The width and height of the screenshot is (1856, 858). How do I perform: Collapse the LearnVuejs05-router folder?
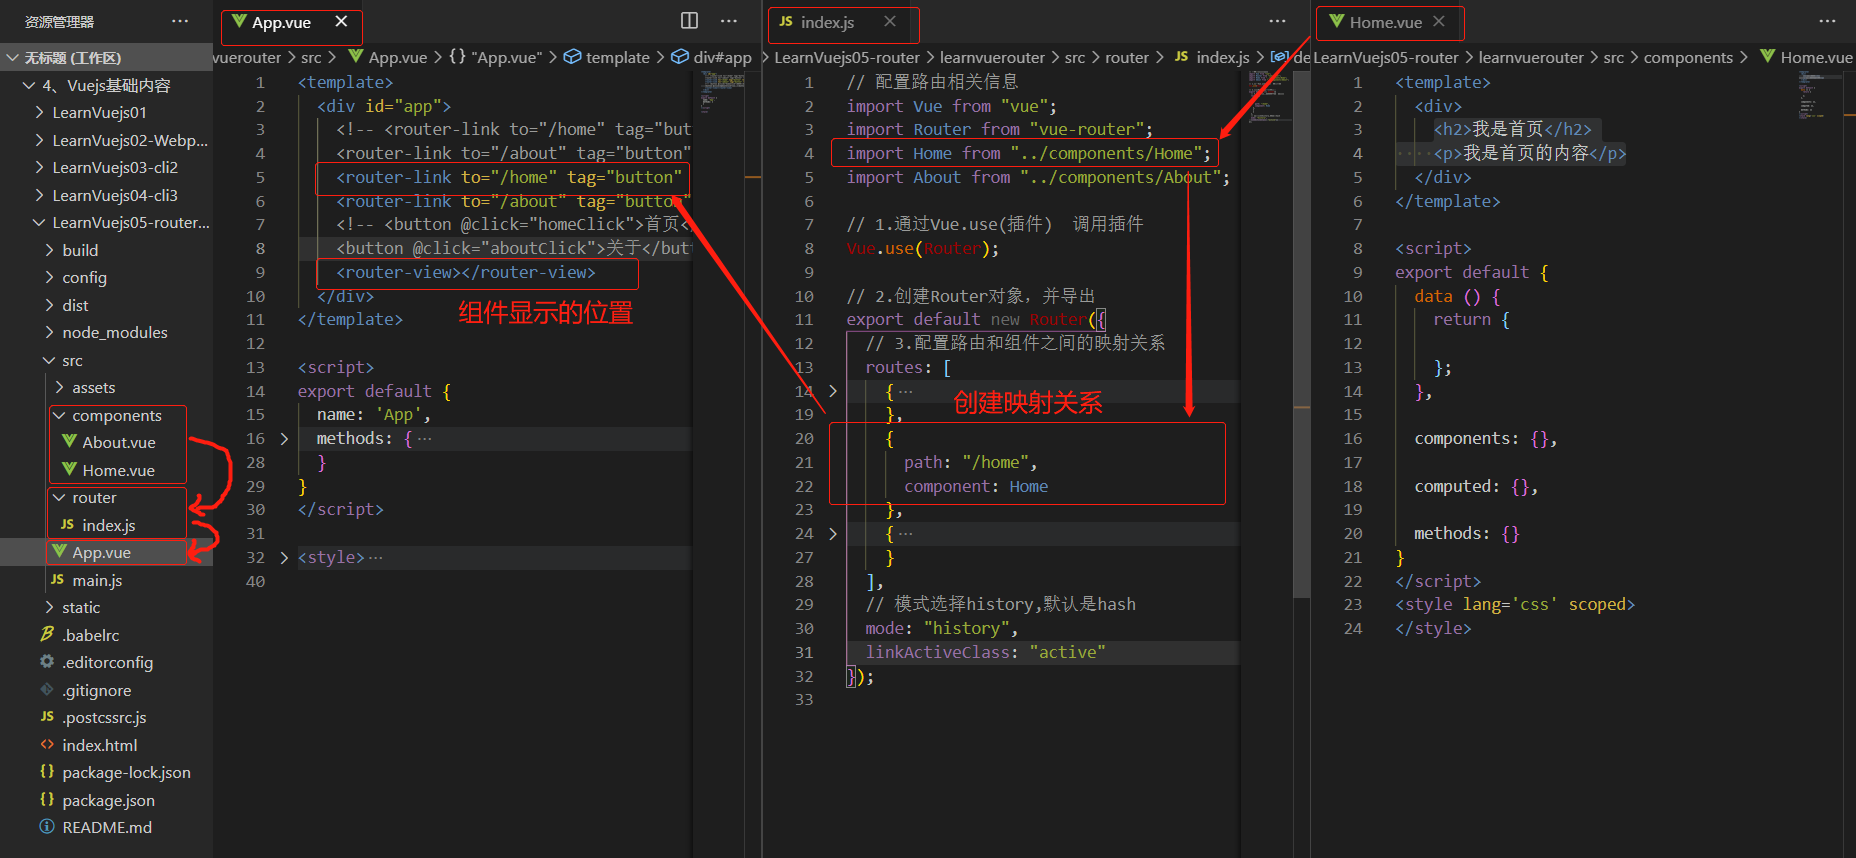tap(39, 223)
